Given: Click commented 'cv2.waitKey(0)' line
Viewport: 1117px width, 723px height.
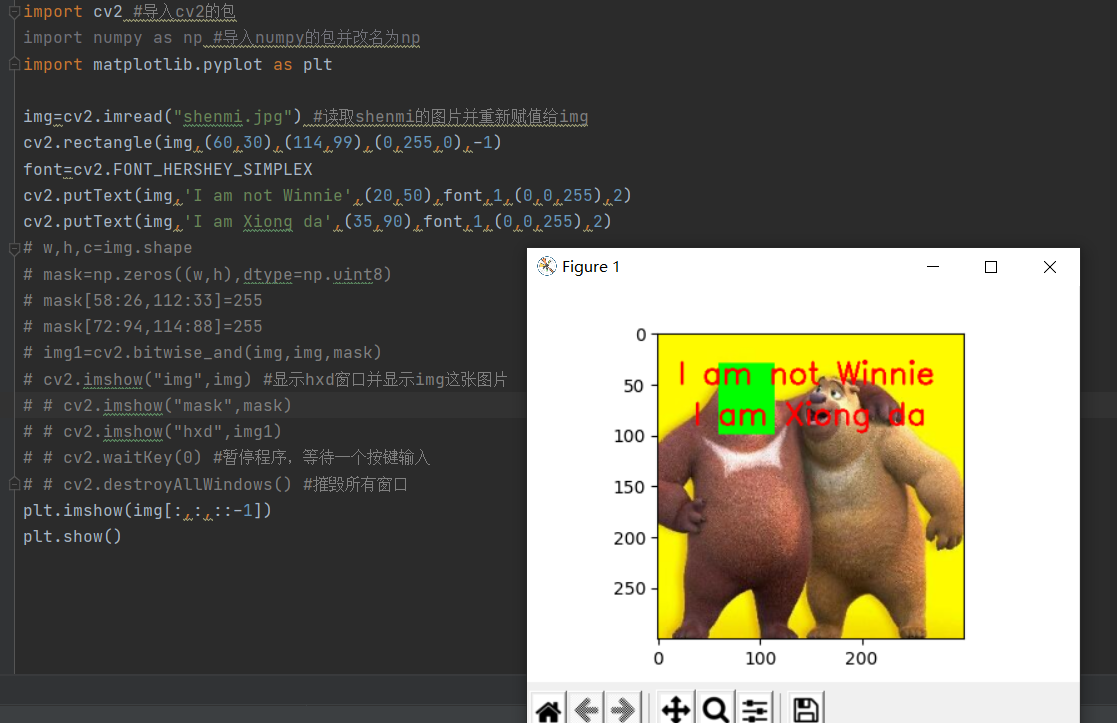Looking at the screenshot, I should (x=227, y=457).
